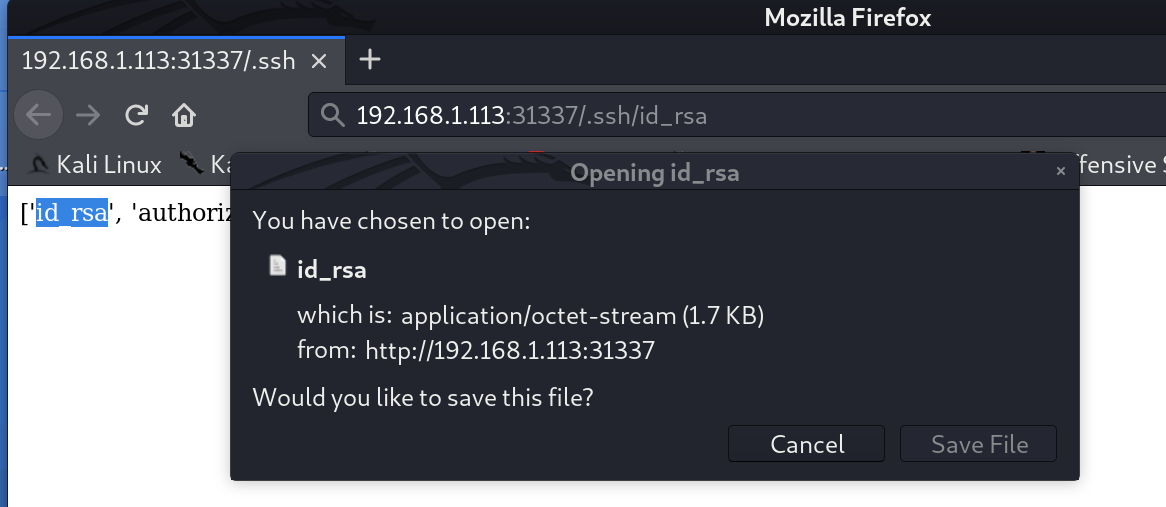Open the Kali Linux bookmark

[x=96, y=164]
